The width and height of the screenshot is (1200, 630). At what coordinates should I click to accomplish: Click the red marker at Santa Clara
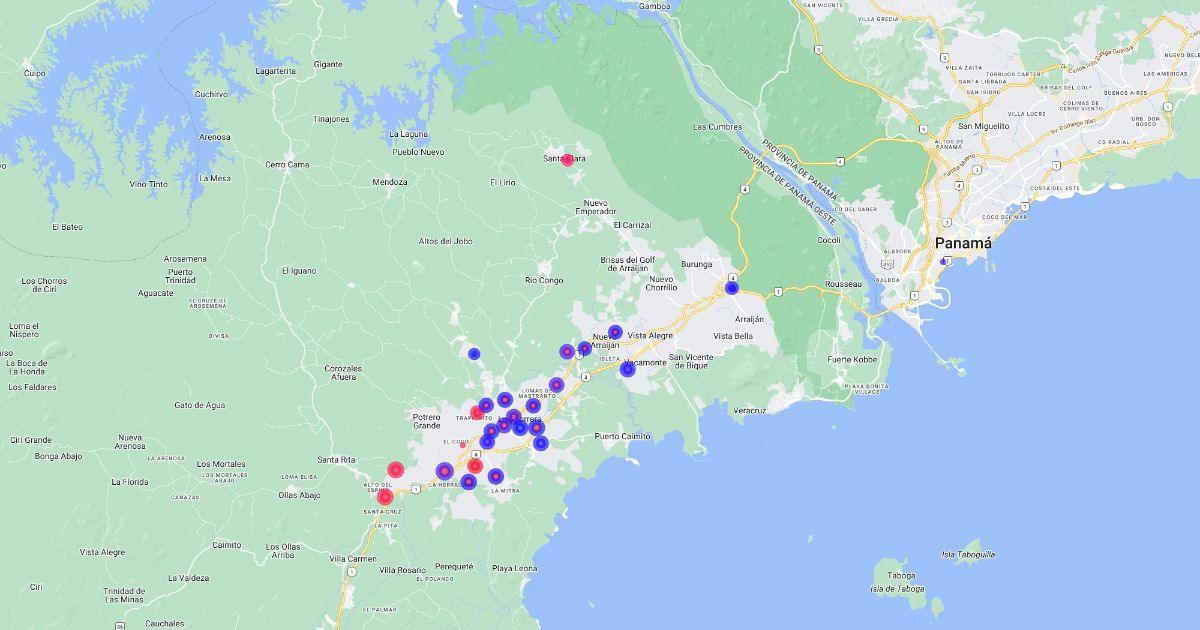(567, 160)
